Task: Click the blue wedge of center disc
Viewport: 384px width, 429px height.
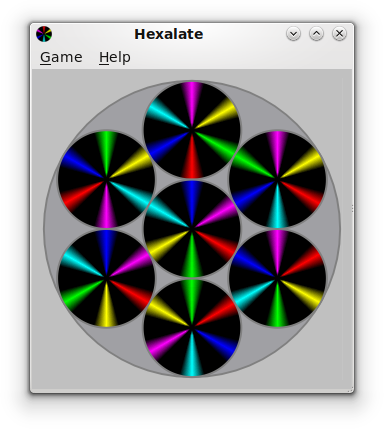Action: point(192,201)
